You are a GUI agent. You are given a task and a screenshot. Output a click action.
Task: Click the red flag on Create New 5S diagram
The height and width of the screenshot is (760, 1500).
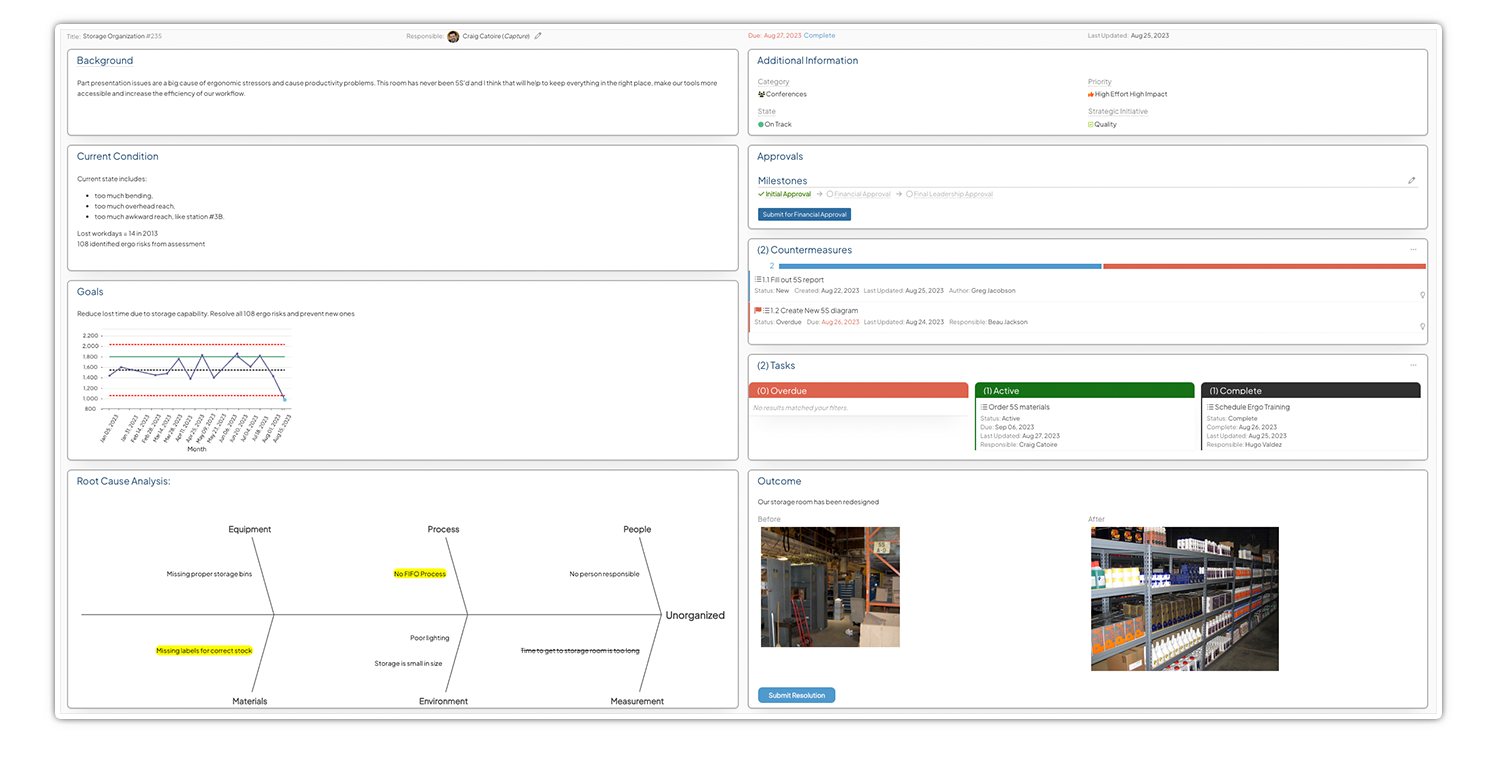point(758,310)
